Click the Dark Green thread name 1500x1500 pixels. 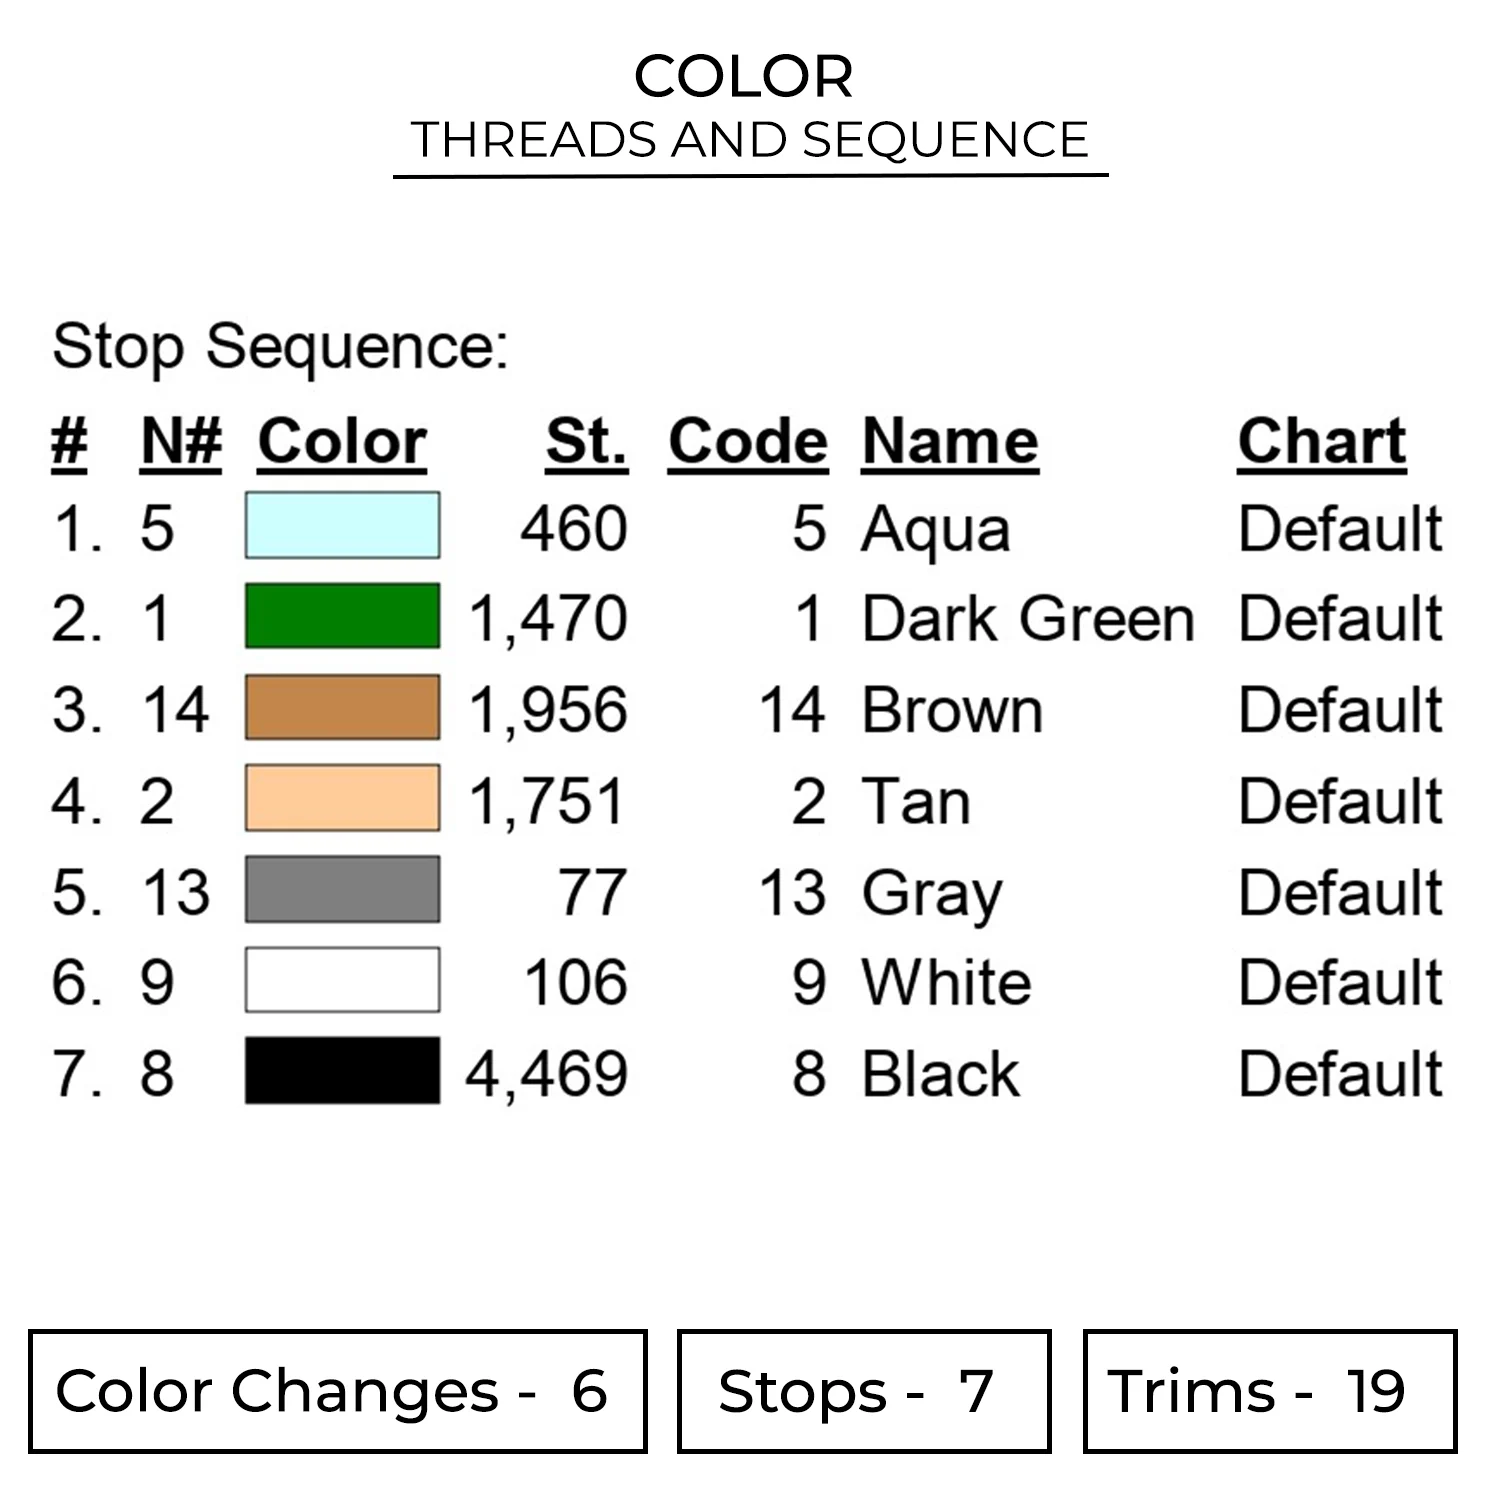pos(1028,618)
